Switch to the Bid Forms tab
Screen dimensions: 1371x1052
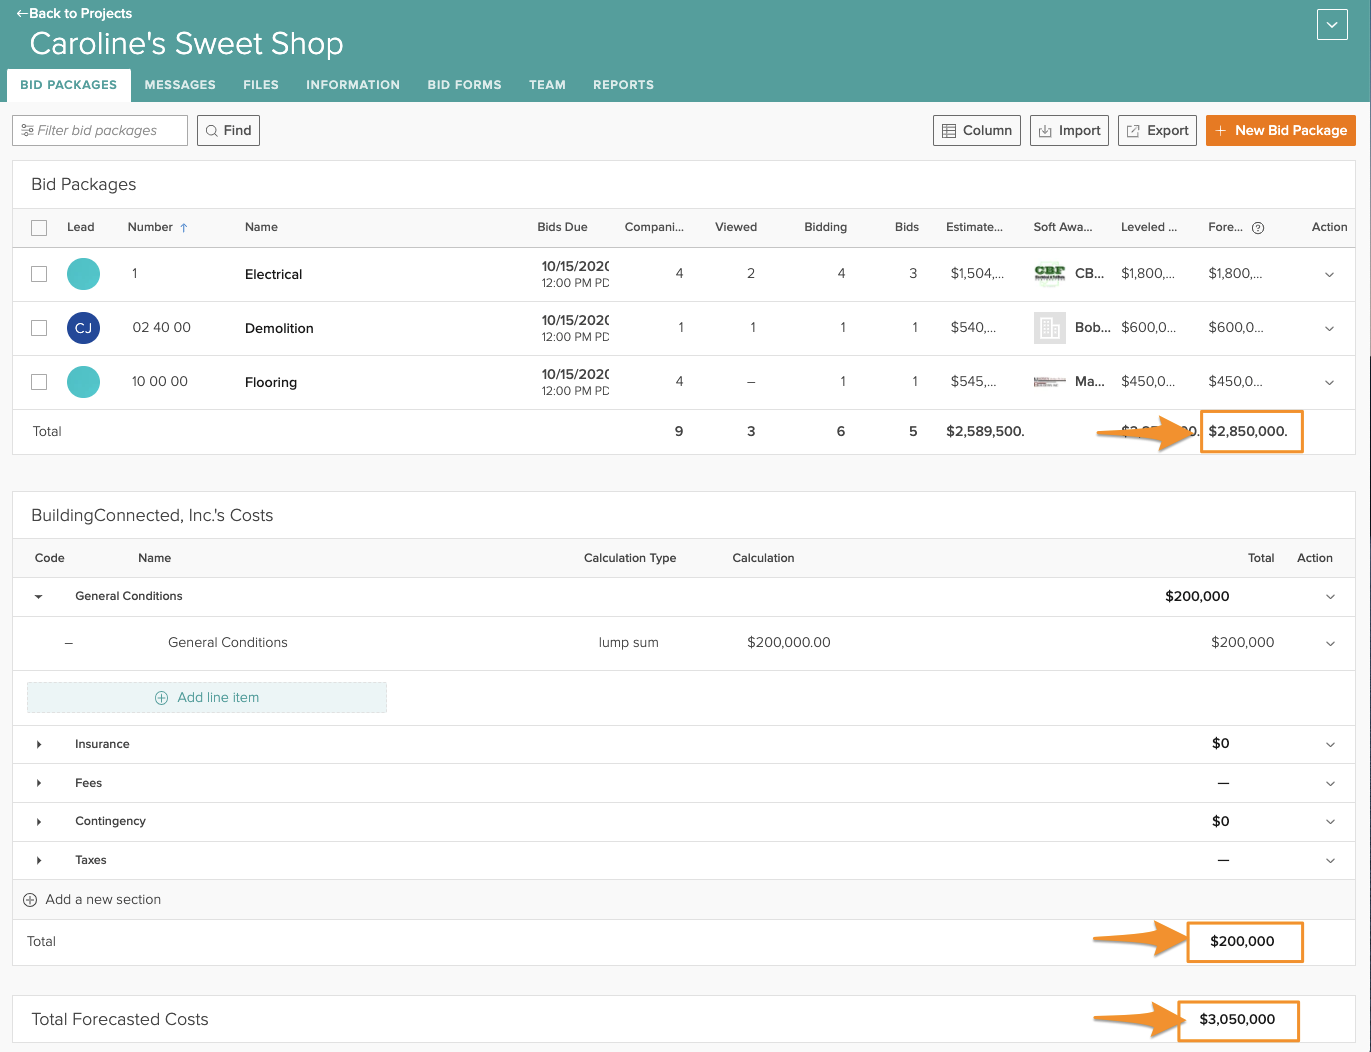[464, 85]
